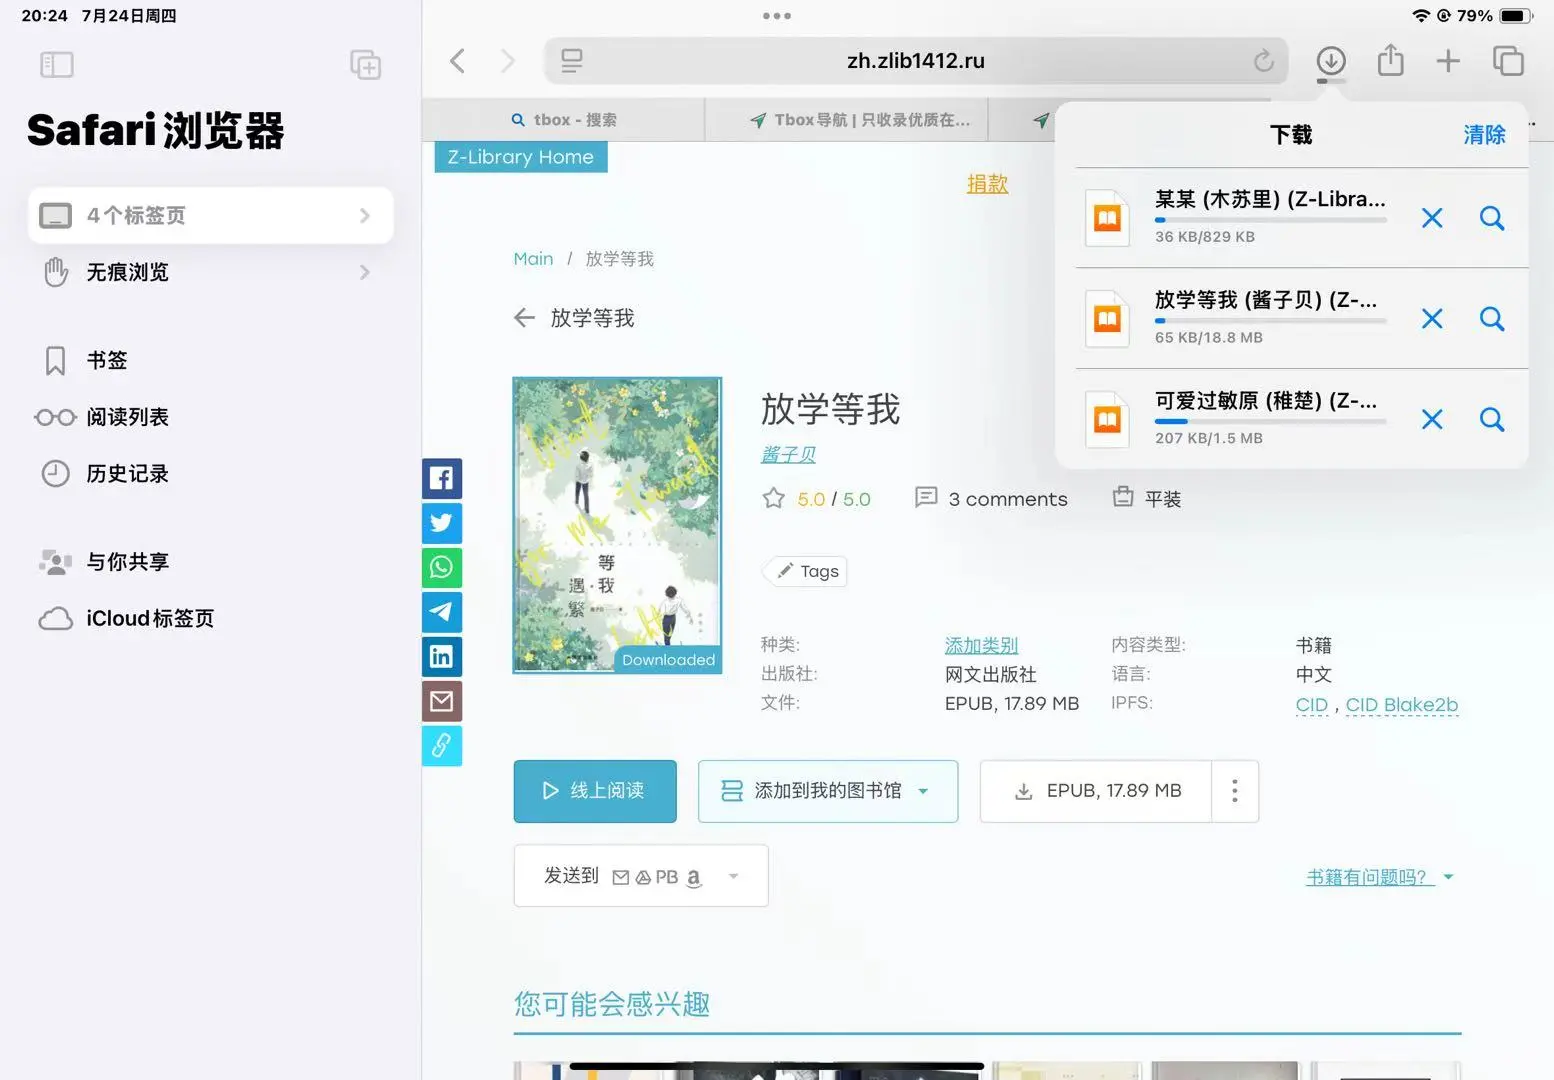
Task: Open the 发送到 send-to dropdown
Action: click(x=641, y=876)
